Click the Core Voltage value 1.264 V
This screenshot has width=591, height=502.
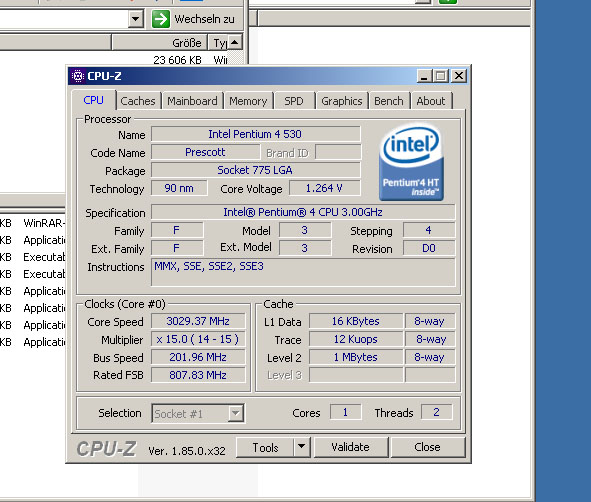tap(325, 188)
